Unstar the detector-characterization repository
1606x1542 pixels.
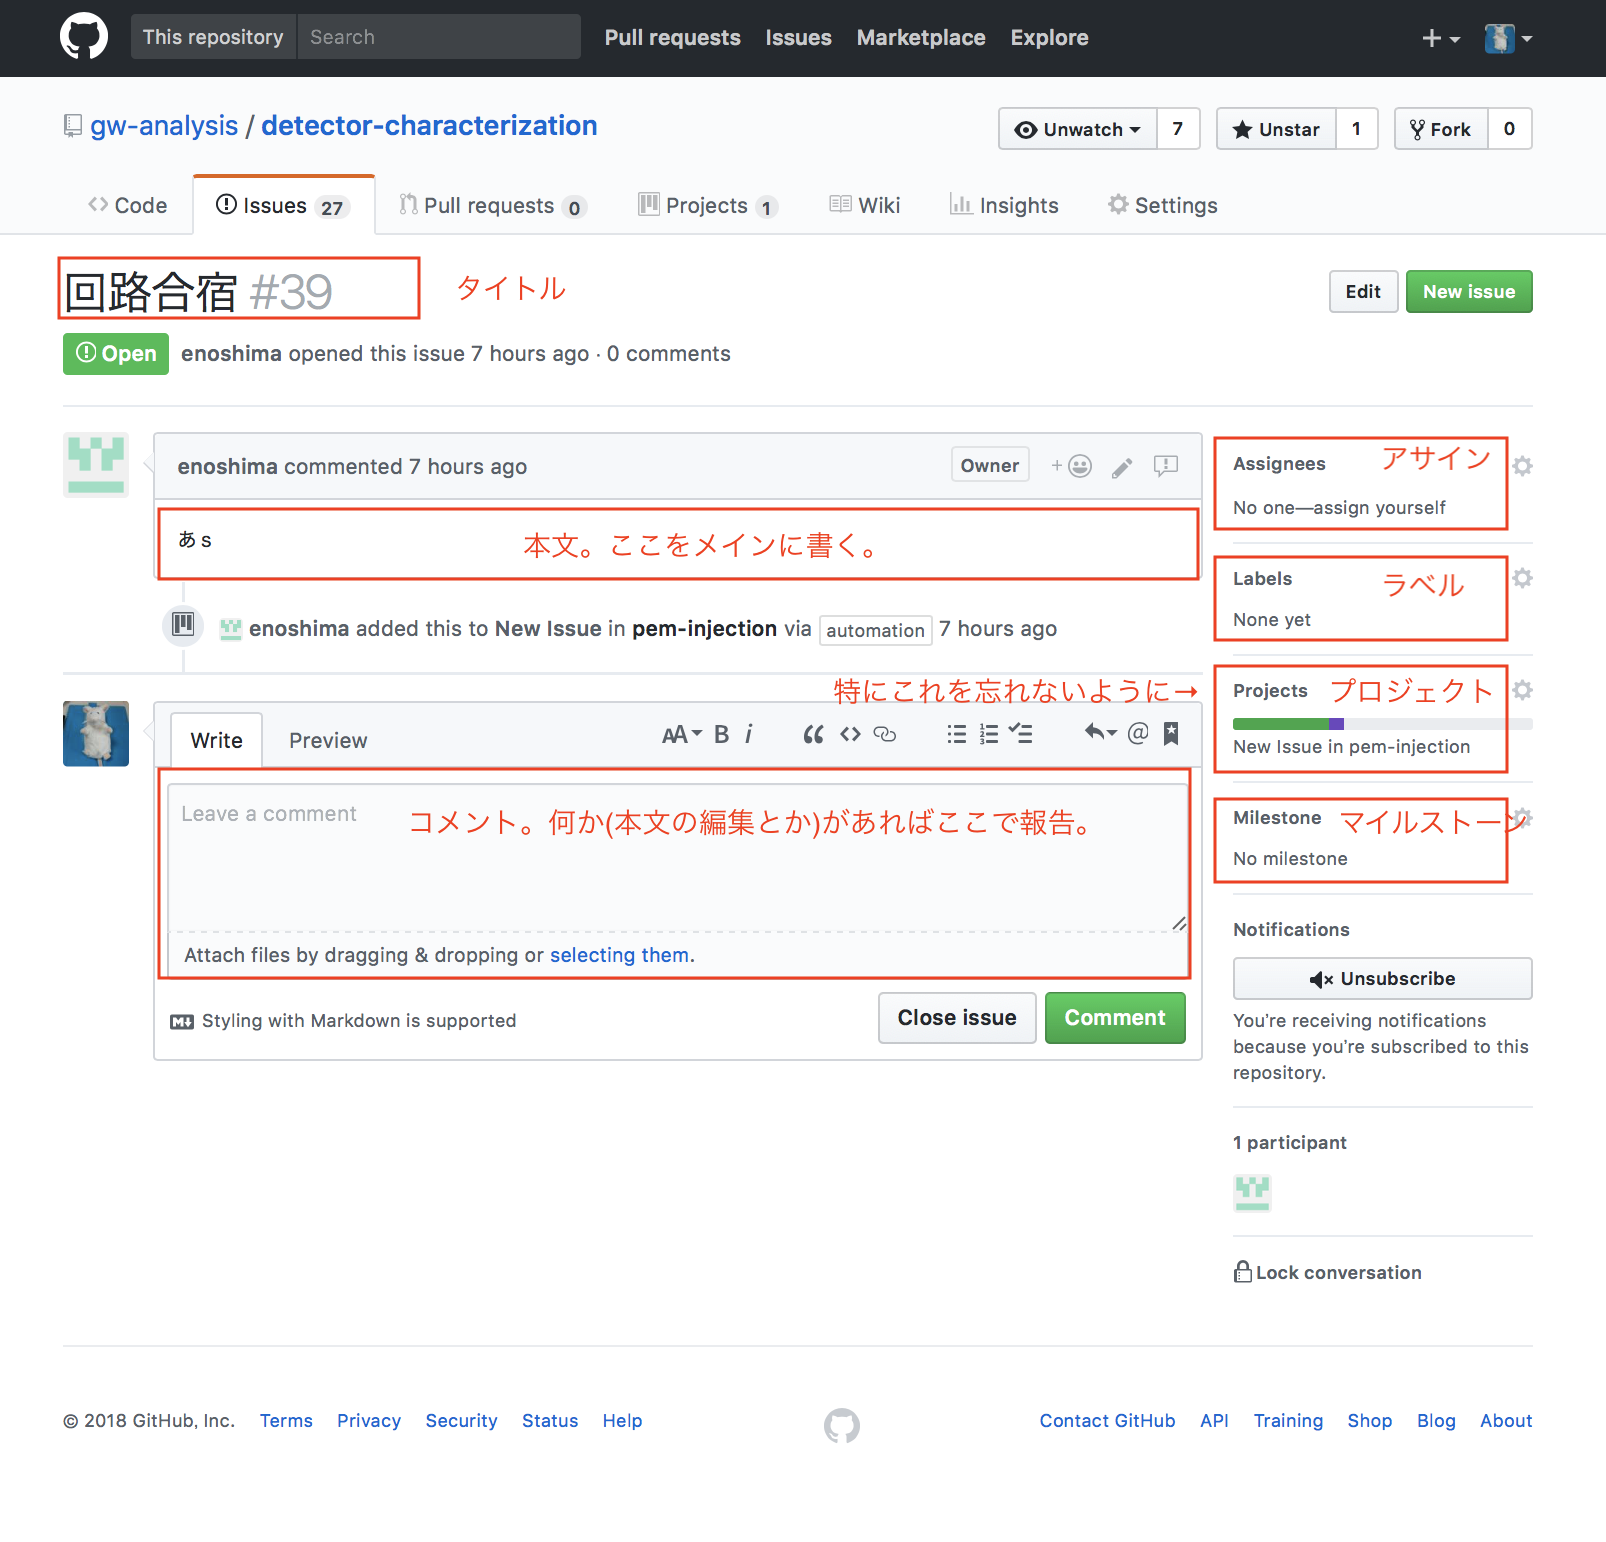pyautogui.click(x=1276, y=129)
